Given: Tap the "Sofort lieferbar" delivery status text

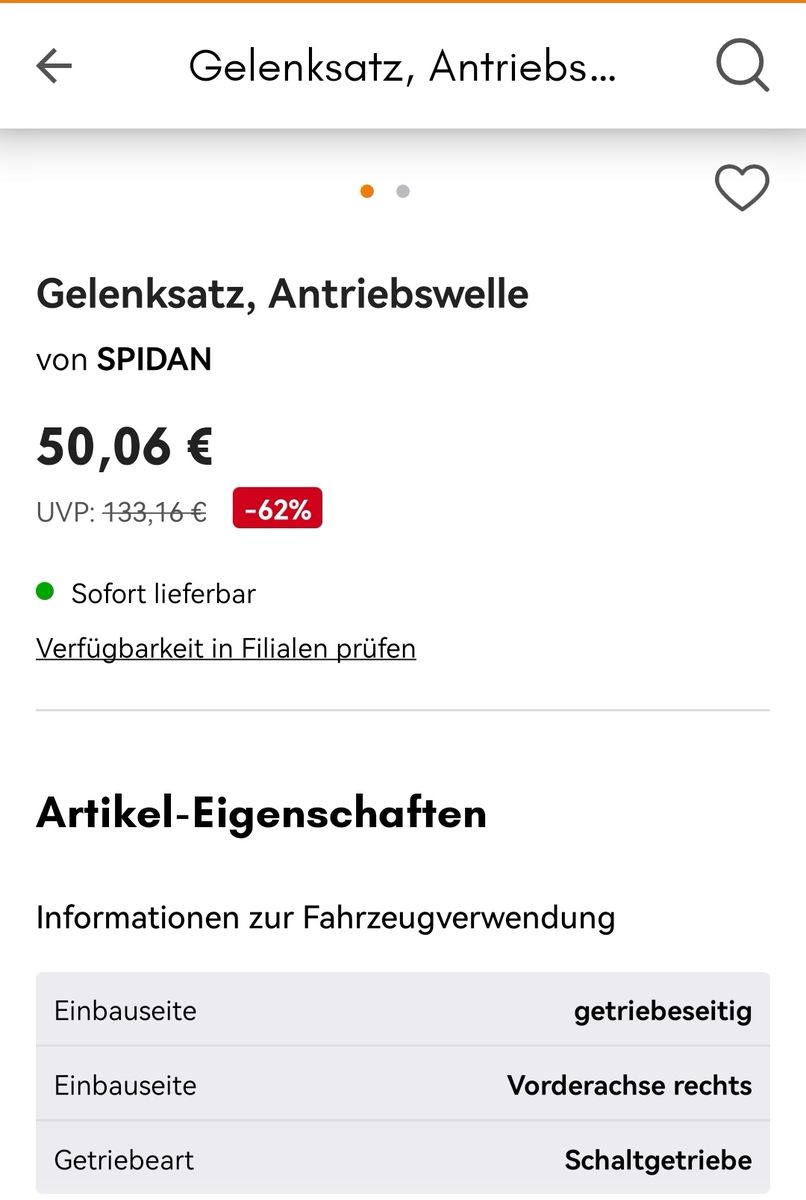Looking at the screenshot, I should tap(163, 593).
